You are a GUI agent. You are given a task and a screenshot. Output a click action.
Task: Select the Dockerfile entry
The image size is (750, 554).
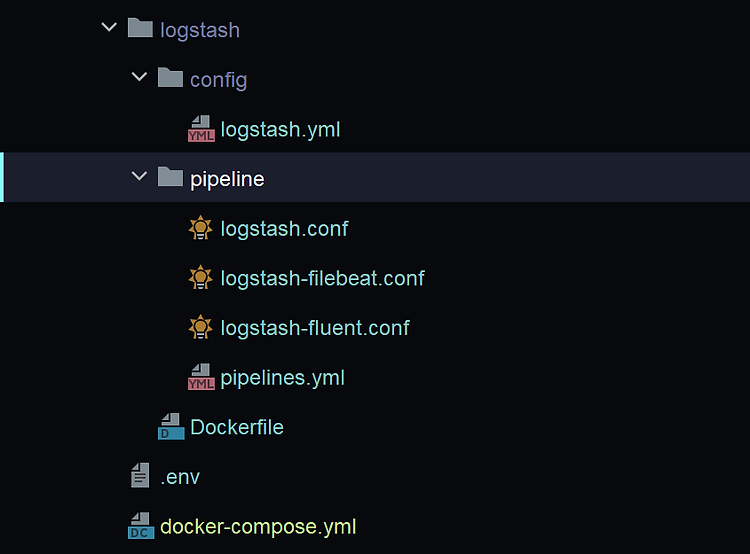point(236,427)
